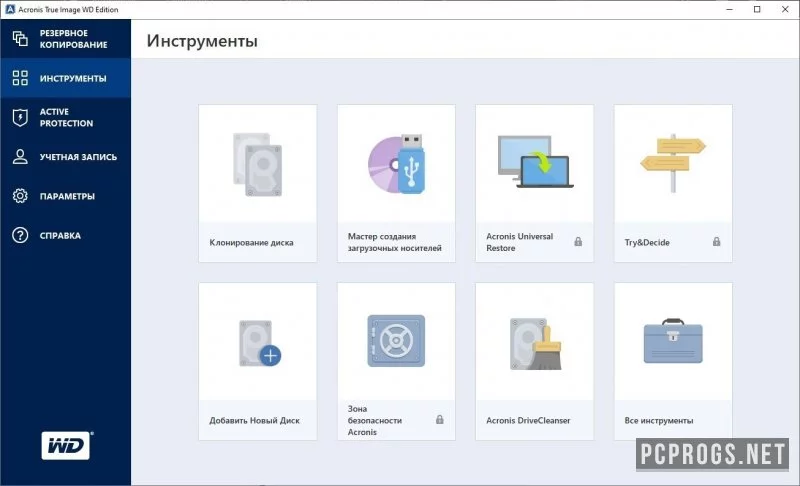This screenshot has width=800, height=486.
Task: Maximize the Acronis True Image window
Action: pos(757,9)
